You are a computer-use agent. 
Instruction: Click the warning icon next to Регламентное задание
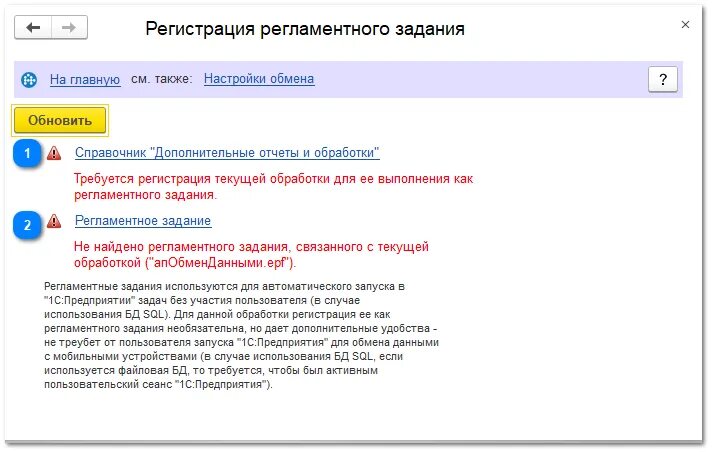[x=54, y=221]
